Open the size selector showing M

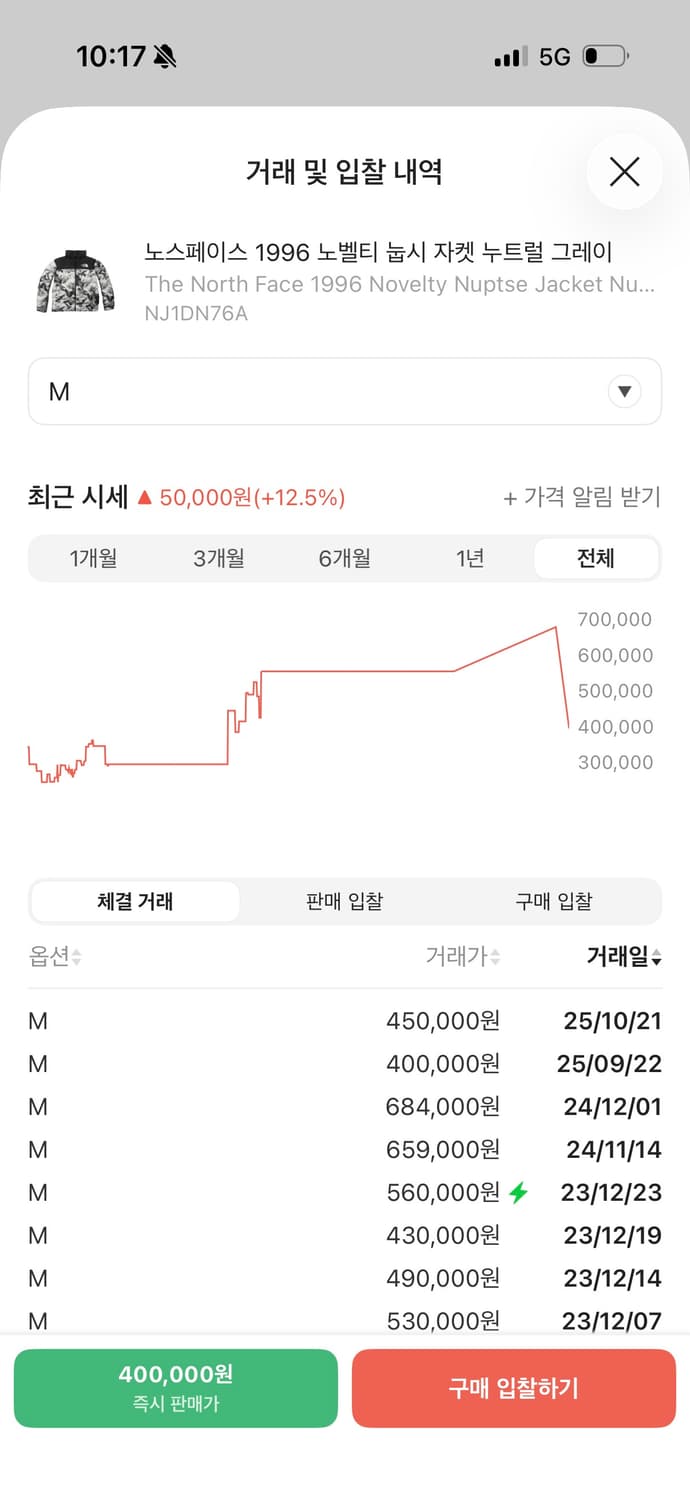coord(345,391)
